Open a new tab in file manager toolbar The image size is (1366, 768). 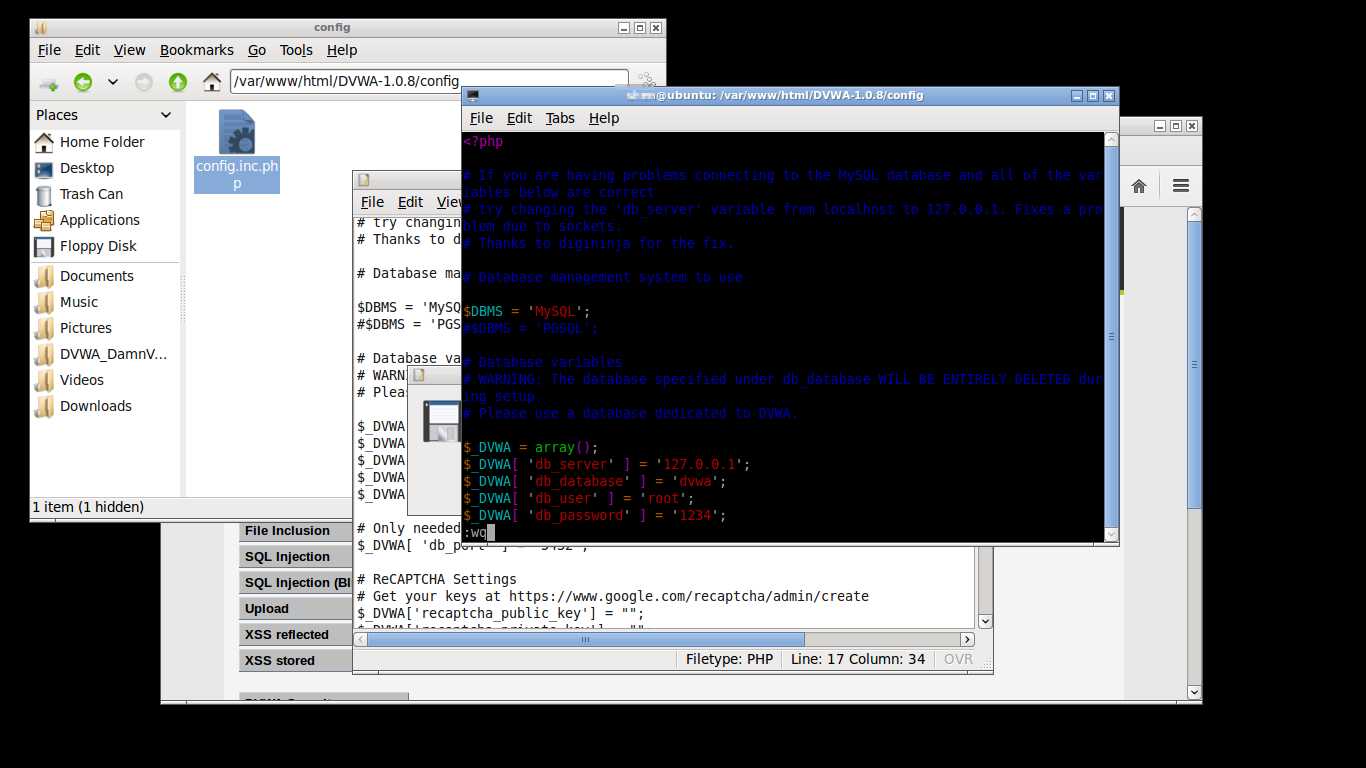click(48, 82)
